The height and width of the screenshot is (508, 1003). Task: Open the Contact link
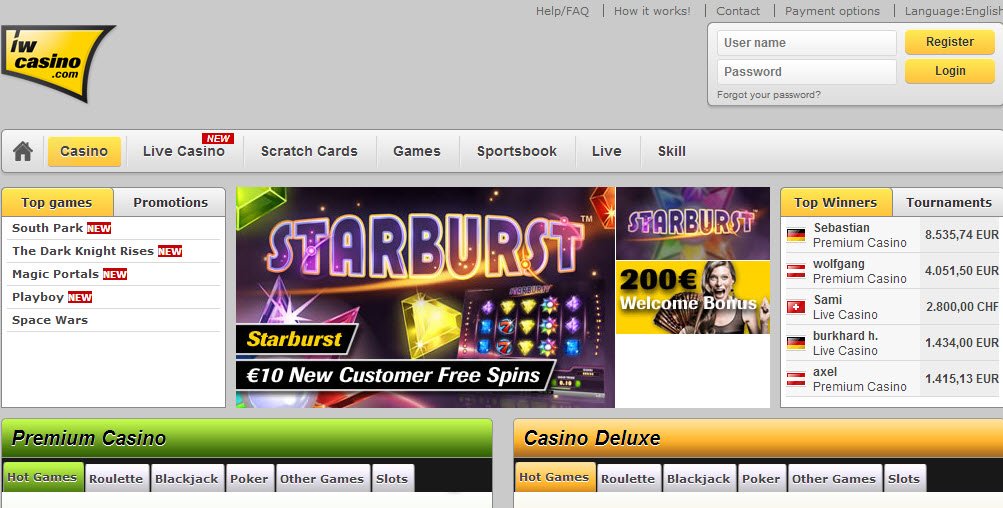(x=738, y=11)
